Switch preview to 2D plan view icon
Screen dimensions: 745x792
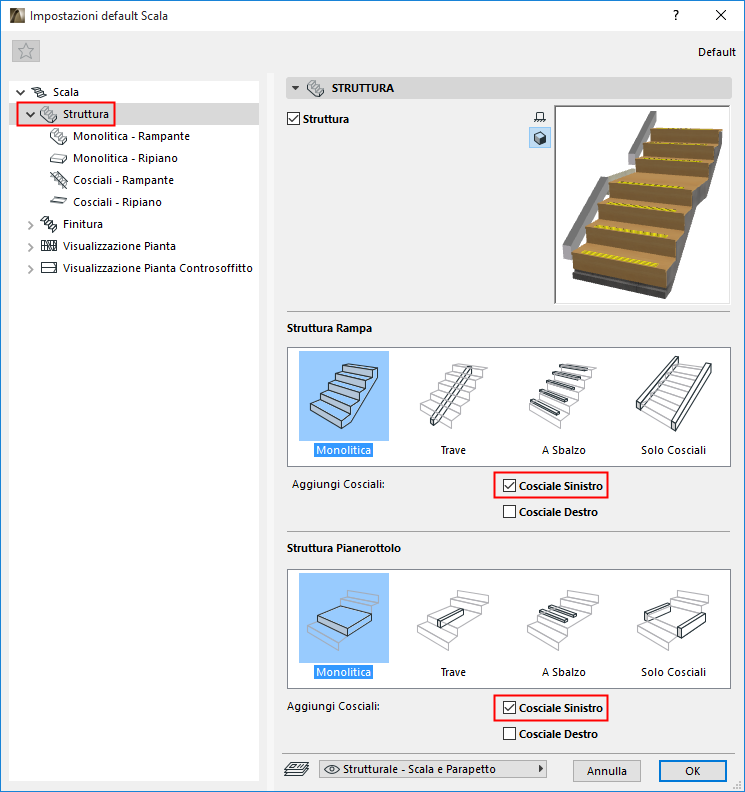click(x=539, y=117)
